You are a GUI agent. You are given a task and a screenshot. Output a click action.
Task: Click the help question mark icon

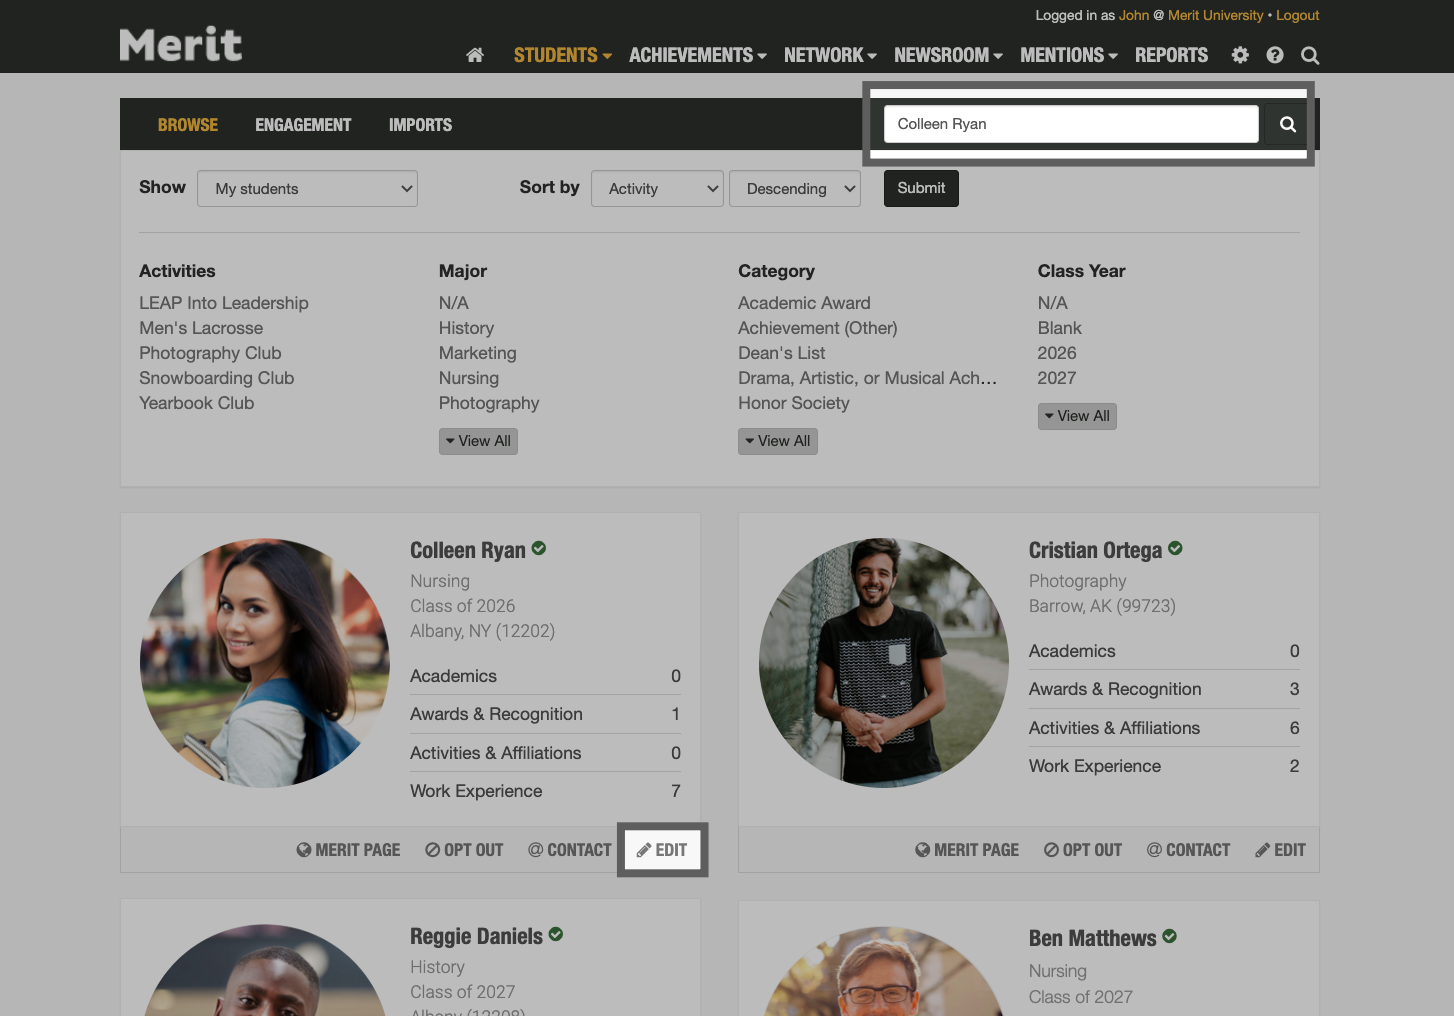click(x=1274, y=55)
